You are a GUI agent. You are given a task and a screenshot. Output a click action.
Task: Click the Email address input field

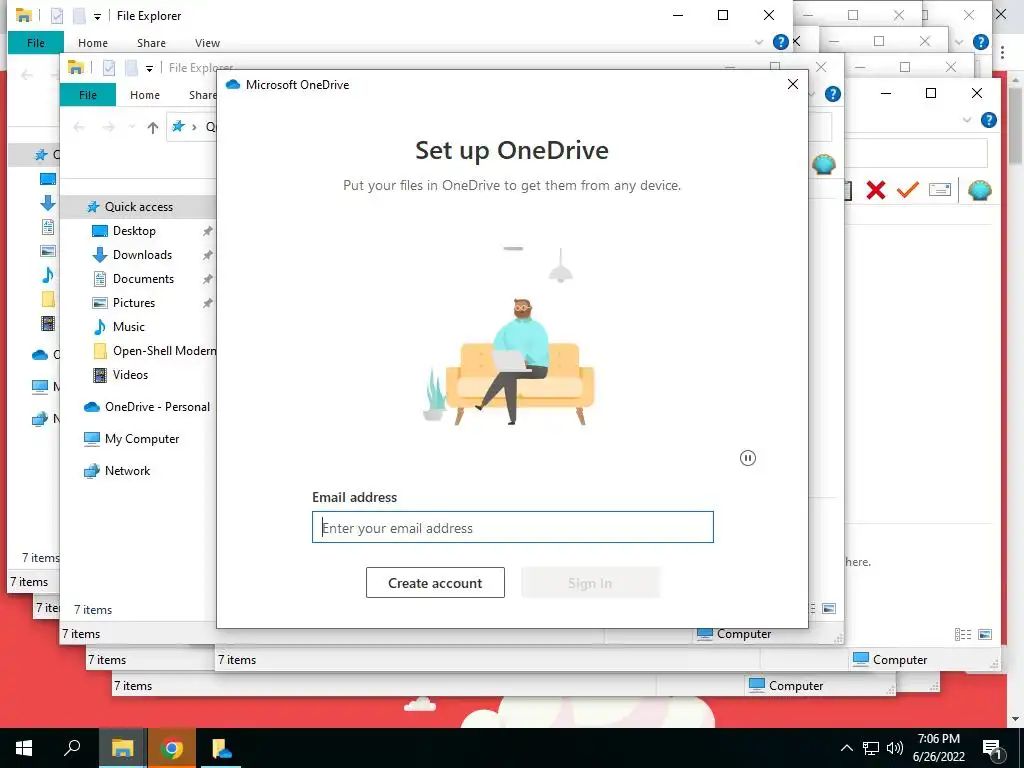pos(513,527)
